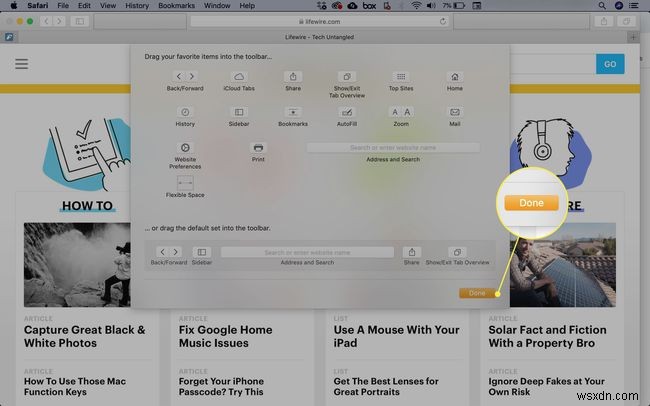650x406 pixels.
Task: Click the pinned tab icon at left
Action: (9, 37)
